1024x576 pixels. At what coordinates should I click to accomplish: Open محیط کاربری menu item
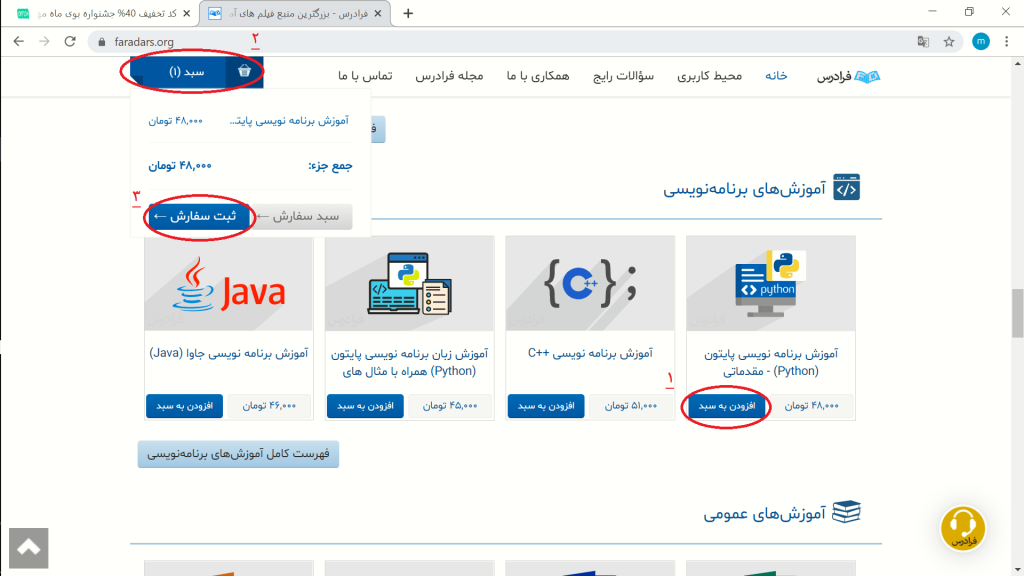709,76
